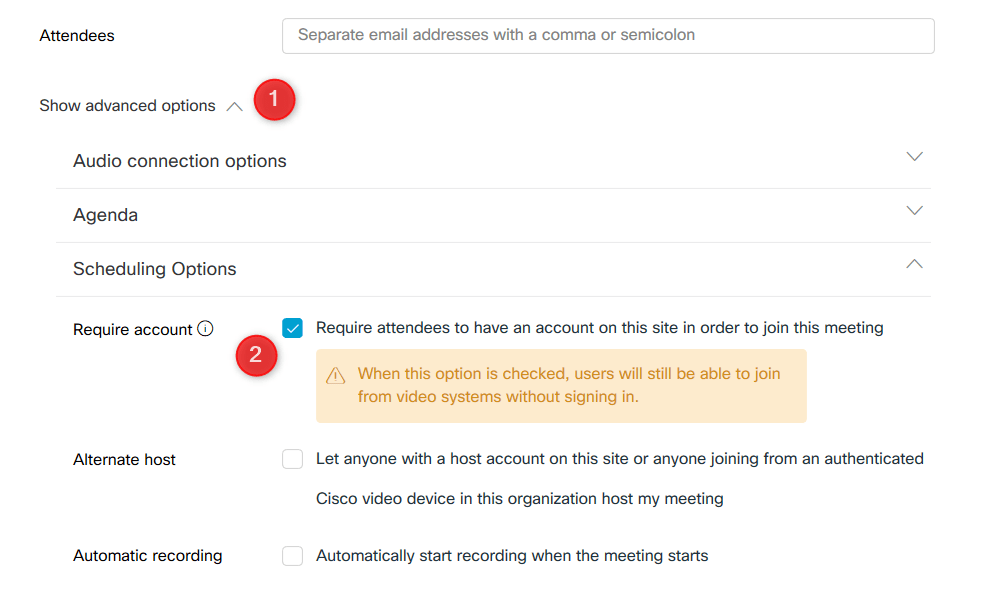Image resolution: width=991 pixels, height=589 pixels.
Task: Collapse advanced options using the up chevron
Action: click(x=234, y=106)
